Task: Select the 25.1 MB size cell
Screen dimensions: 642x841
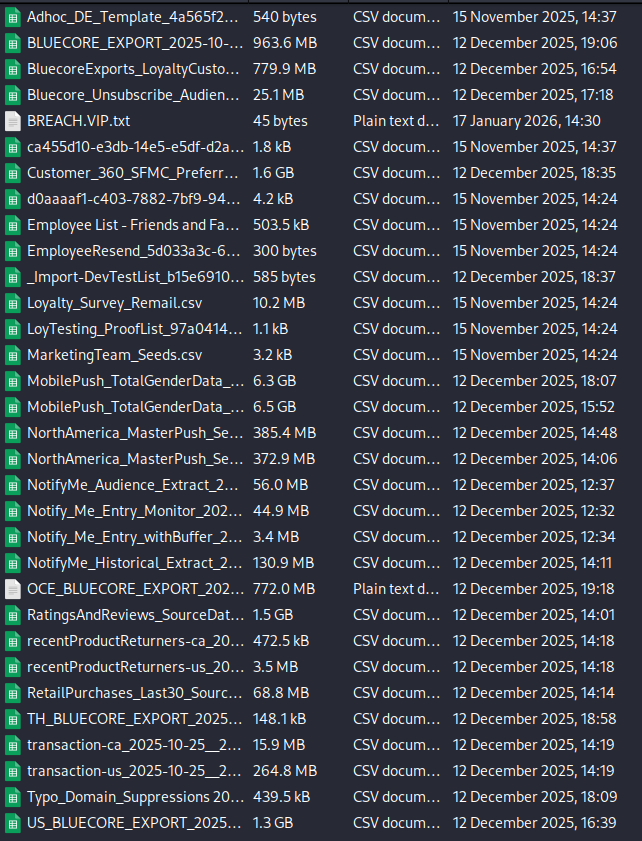Action: (x=278, y=95)
